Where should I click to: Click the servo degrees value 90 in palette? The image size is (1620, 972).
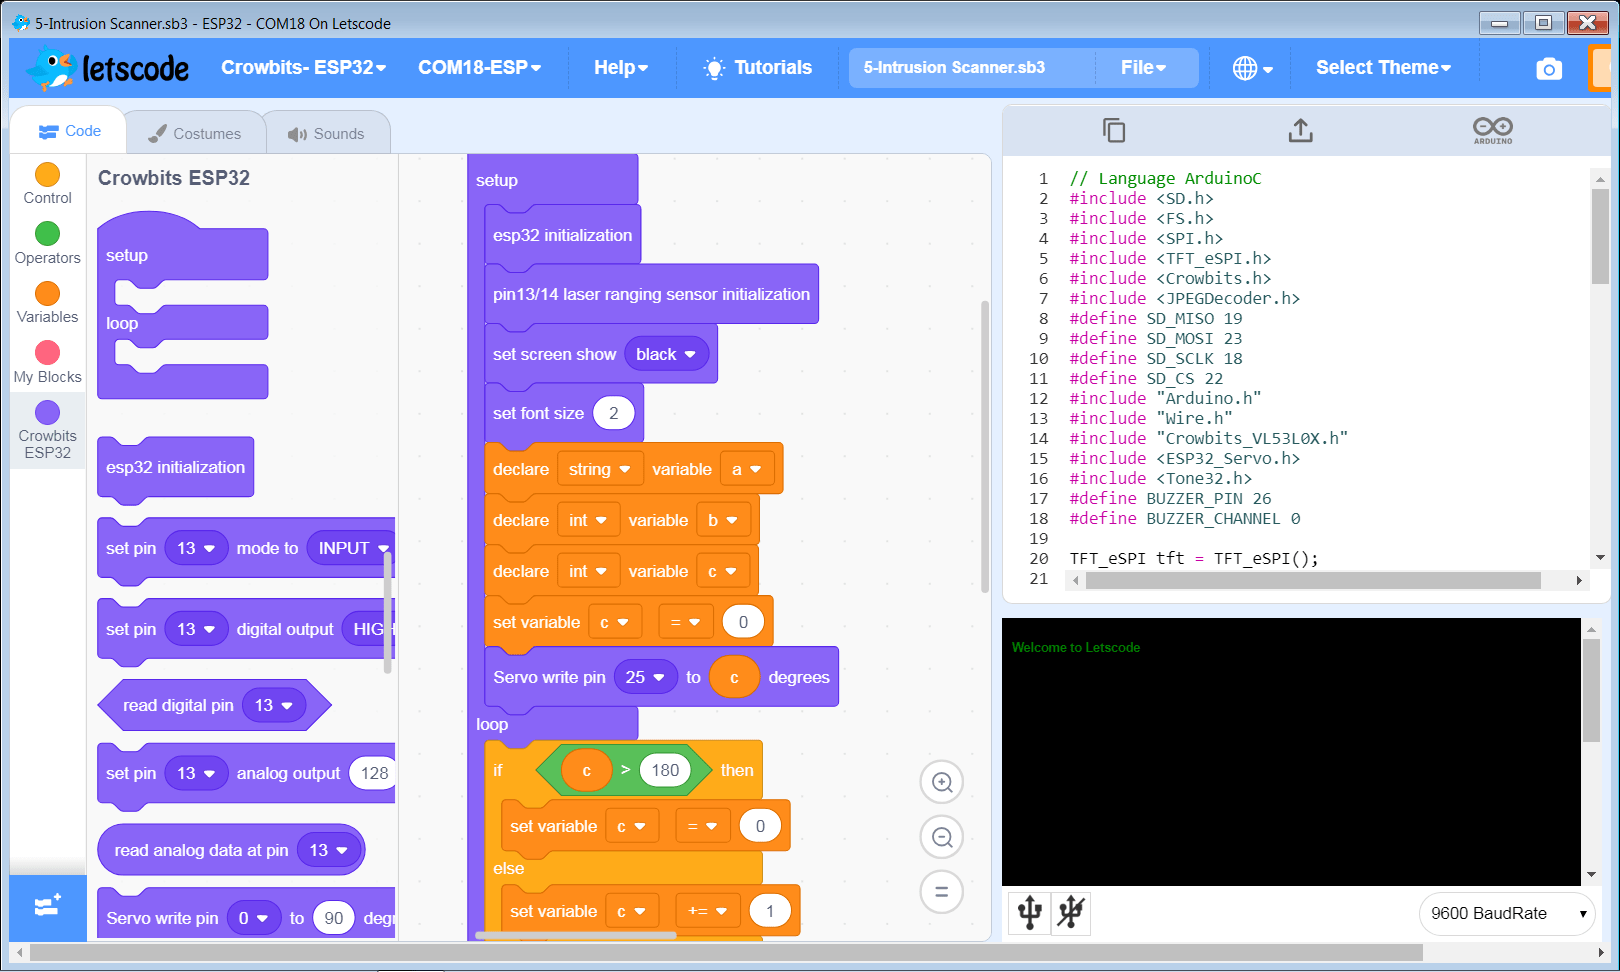point(334,918)
